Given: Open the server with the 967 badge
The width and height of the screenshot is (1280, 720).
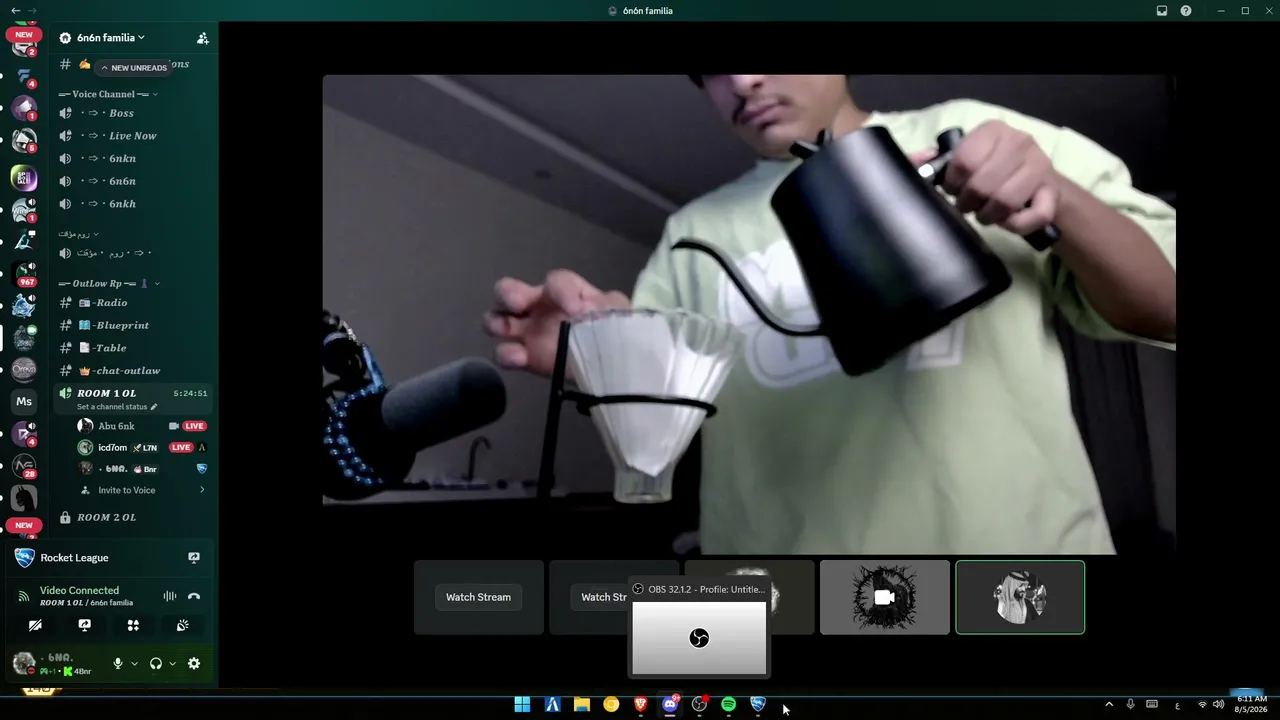Looking at the screenshot, I should (24, 273).
